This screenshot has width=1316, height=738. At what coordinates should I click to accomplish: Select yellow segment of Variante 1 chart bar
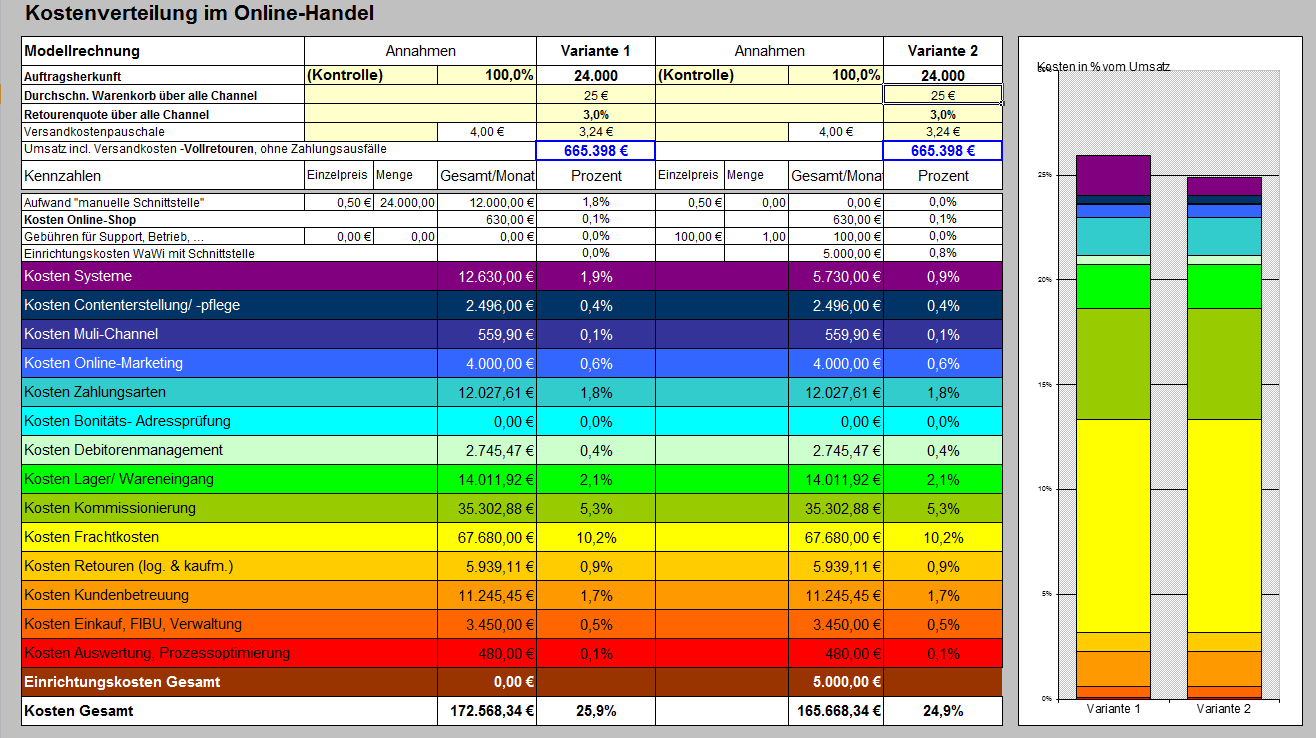click(1113, 525)
